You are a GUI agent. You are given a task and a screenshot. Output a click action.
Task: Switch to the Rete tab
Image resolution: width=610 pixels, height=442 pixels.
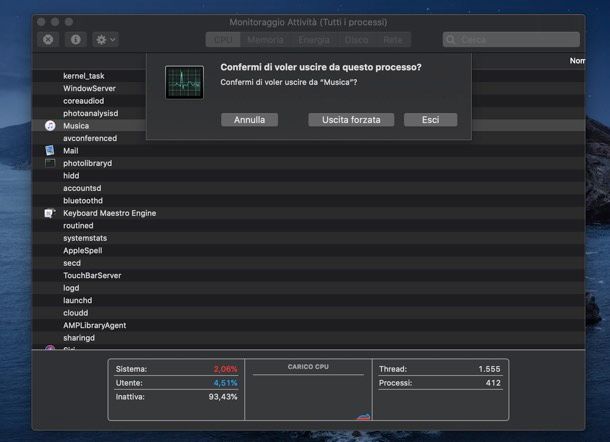393,40
